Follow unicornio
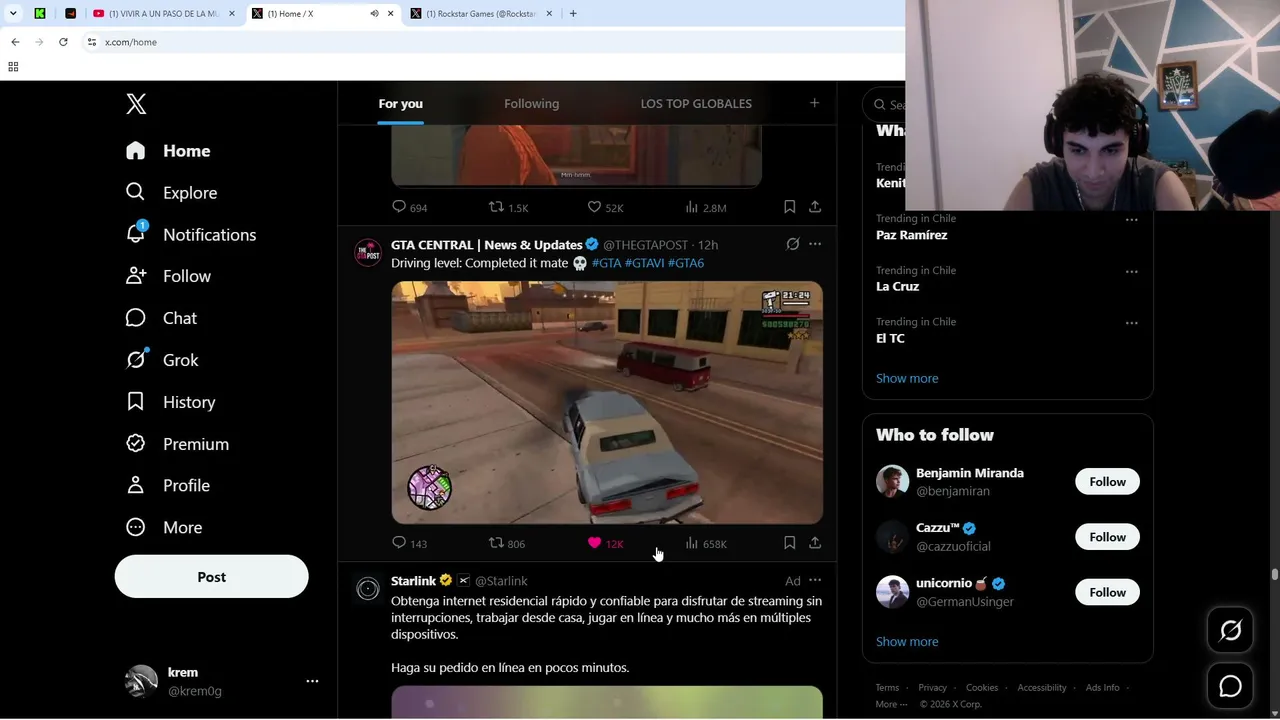This screenshot has width=1280, height=720. tap(1107, 592)
